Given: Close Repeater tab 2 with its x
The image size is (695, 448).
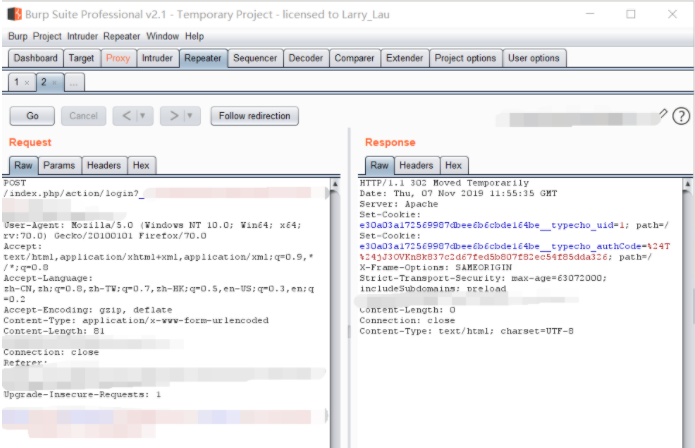Looking at the screenshot, I should click(x=55, y=82).
